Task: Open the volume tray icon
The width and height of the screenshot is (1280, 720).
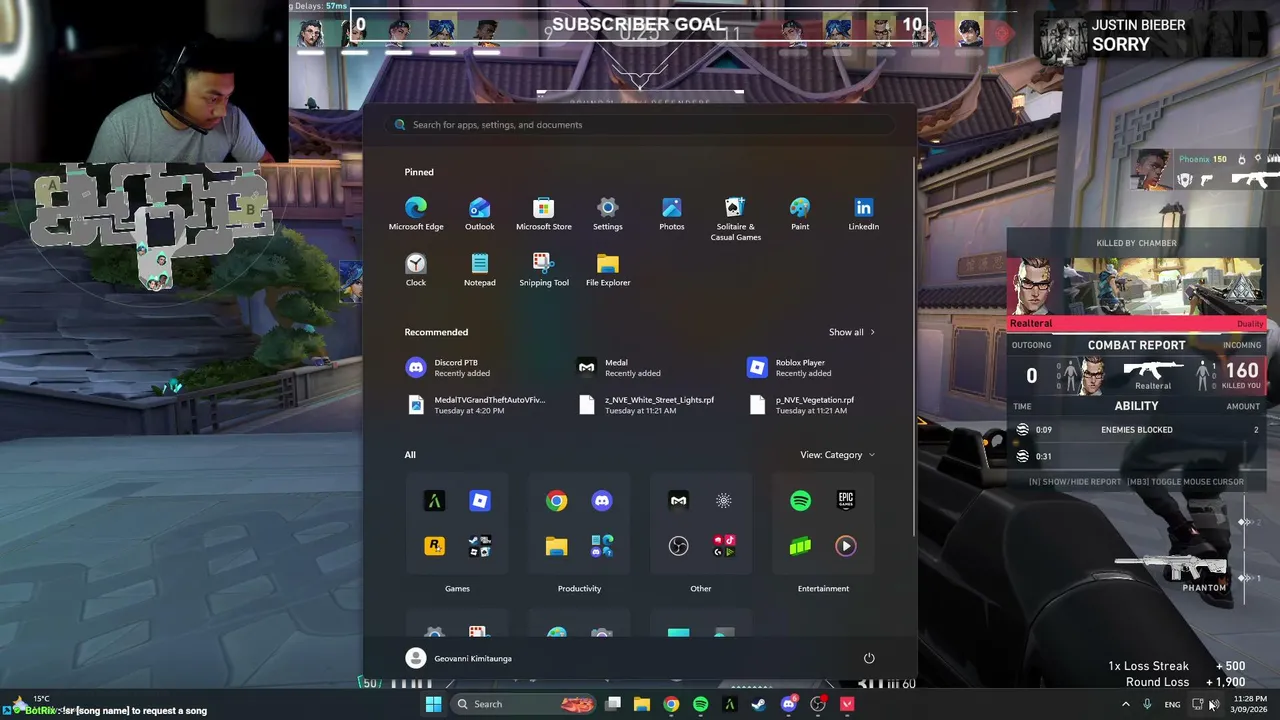Action: pos(1214,704)
